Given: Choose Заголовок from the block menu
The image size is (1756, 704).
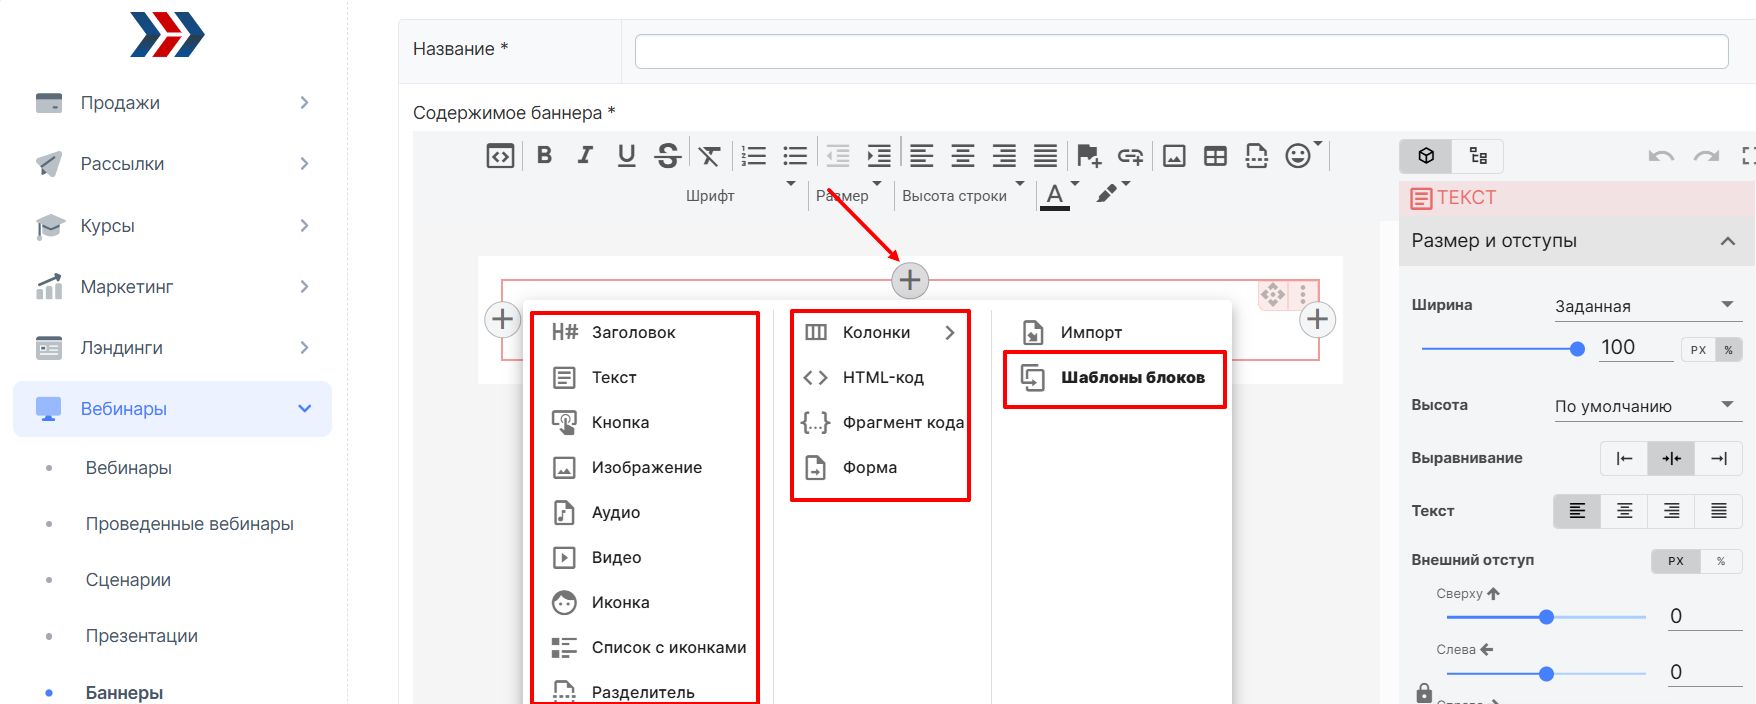Looking at the screenshot, I should (x=633, y=332).
